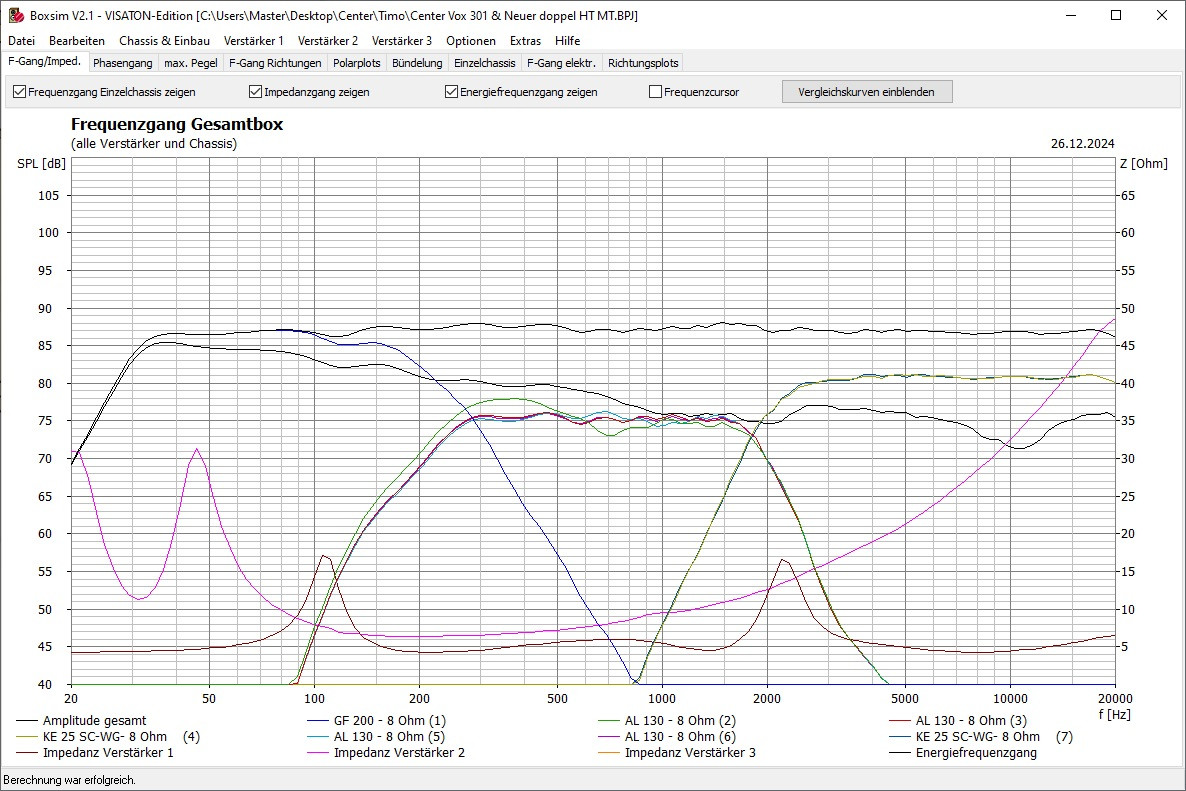Switch to the Phasengang tab
1186x791 pixels.
click(x=122, y=63)
